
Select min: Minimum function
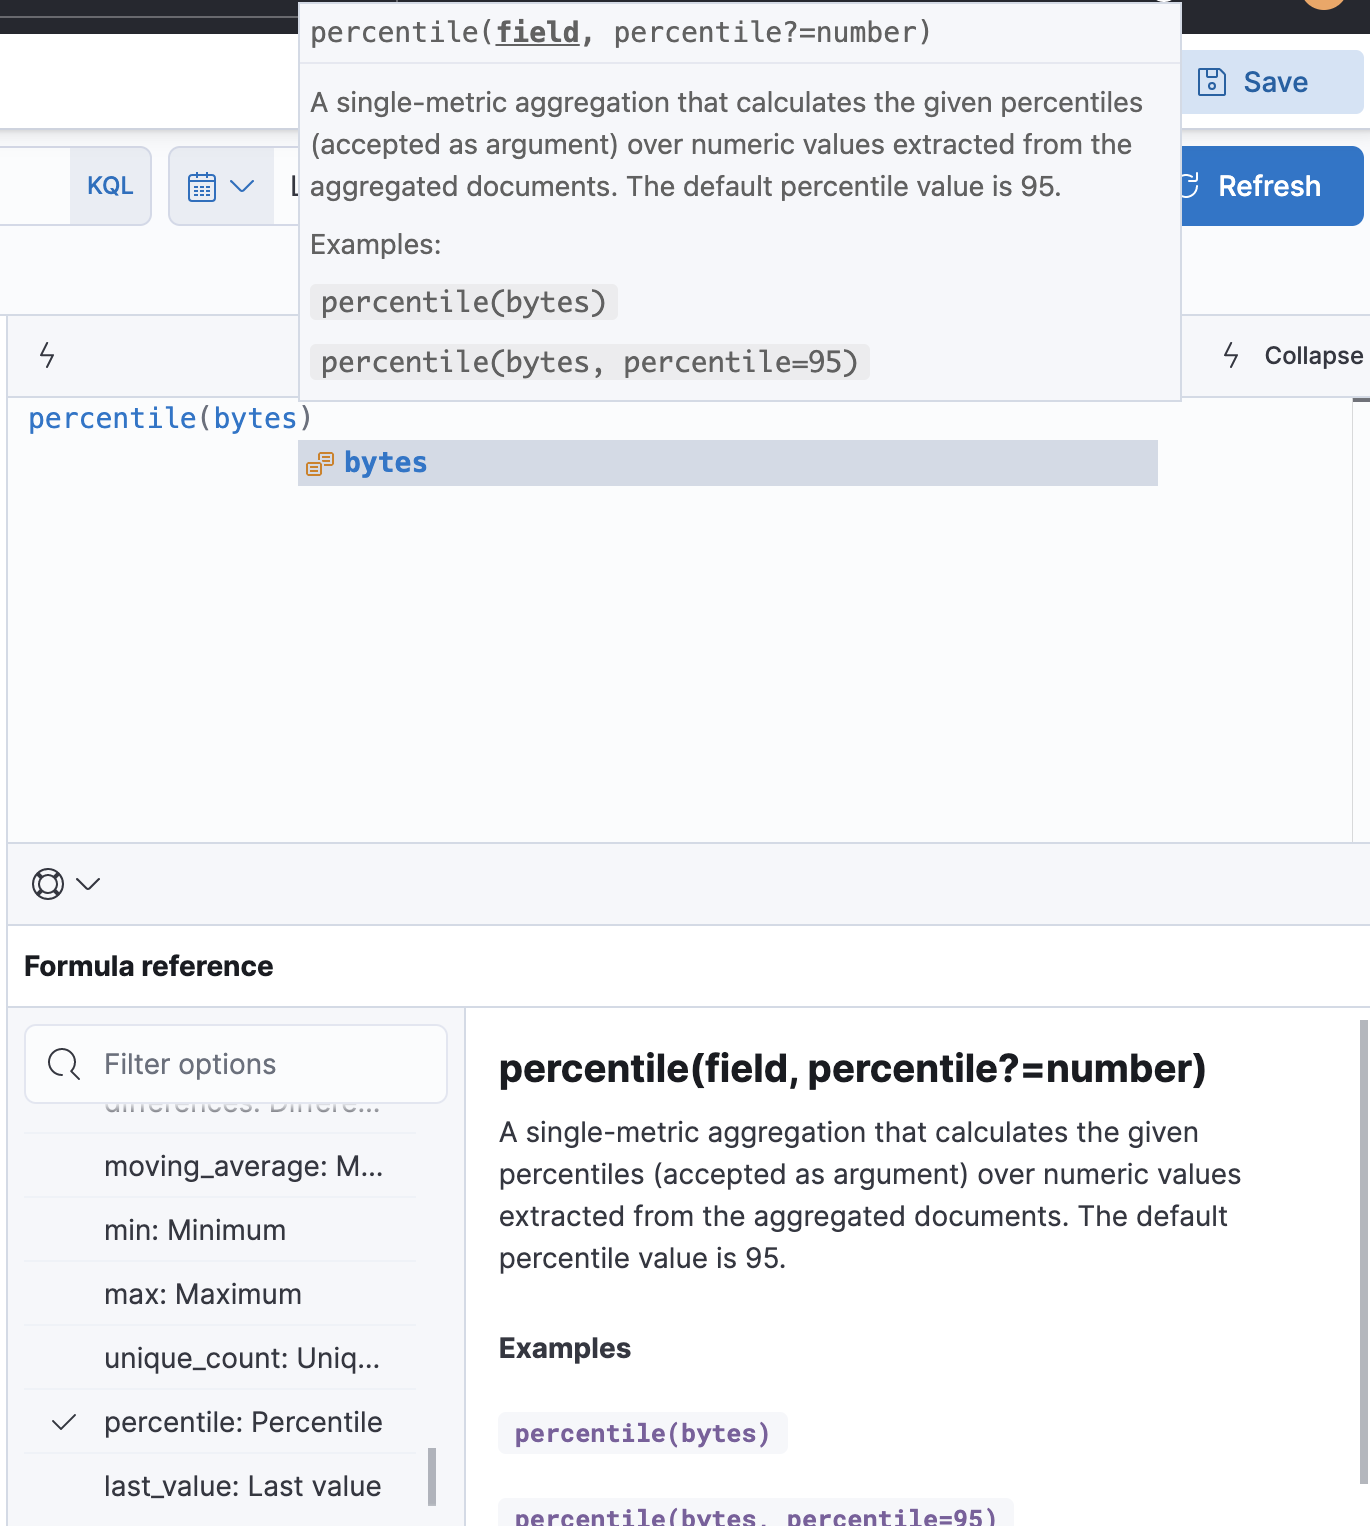[195, 1230]
